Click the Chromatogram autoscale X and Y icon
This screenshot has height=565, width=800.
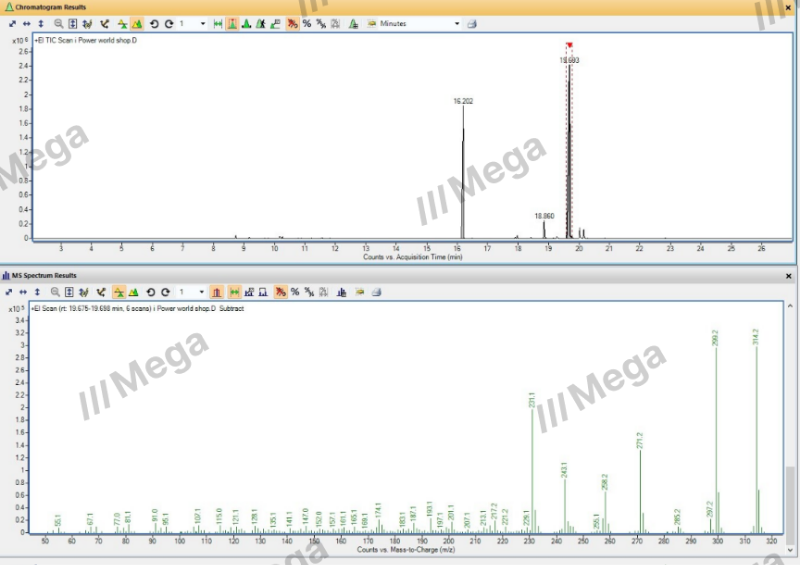click(12, 23)
